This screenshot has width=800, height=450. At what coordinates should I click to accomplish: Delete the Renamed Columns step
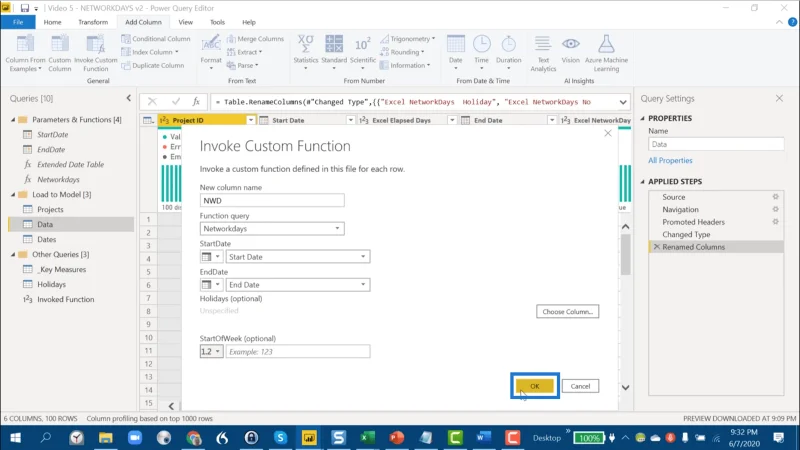(x=657, y=247)
